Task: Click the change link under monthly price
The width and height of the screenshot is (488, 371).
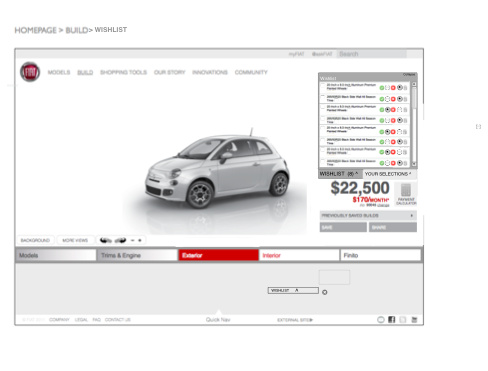Action: click(383, 205)
